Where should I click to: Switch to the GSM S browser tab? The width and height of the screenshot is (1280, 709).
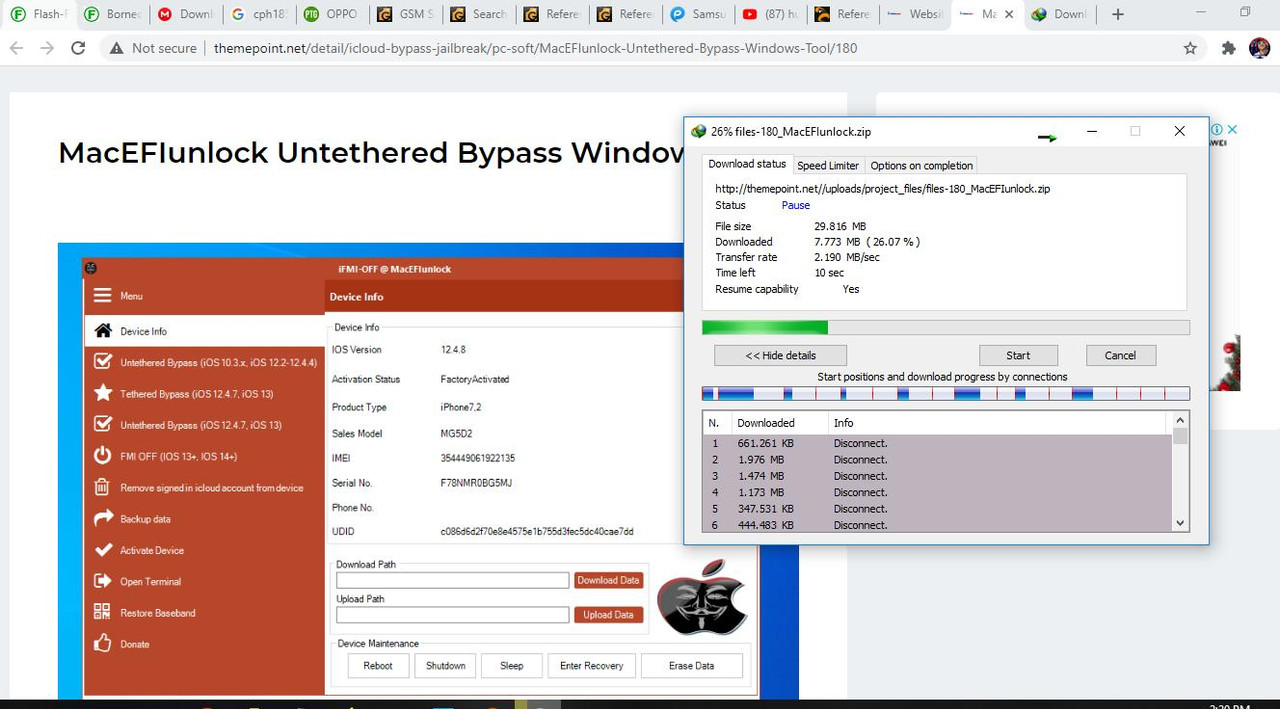405,14
